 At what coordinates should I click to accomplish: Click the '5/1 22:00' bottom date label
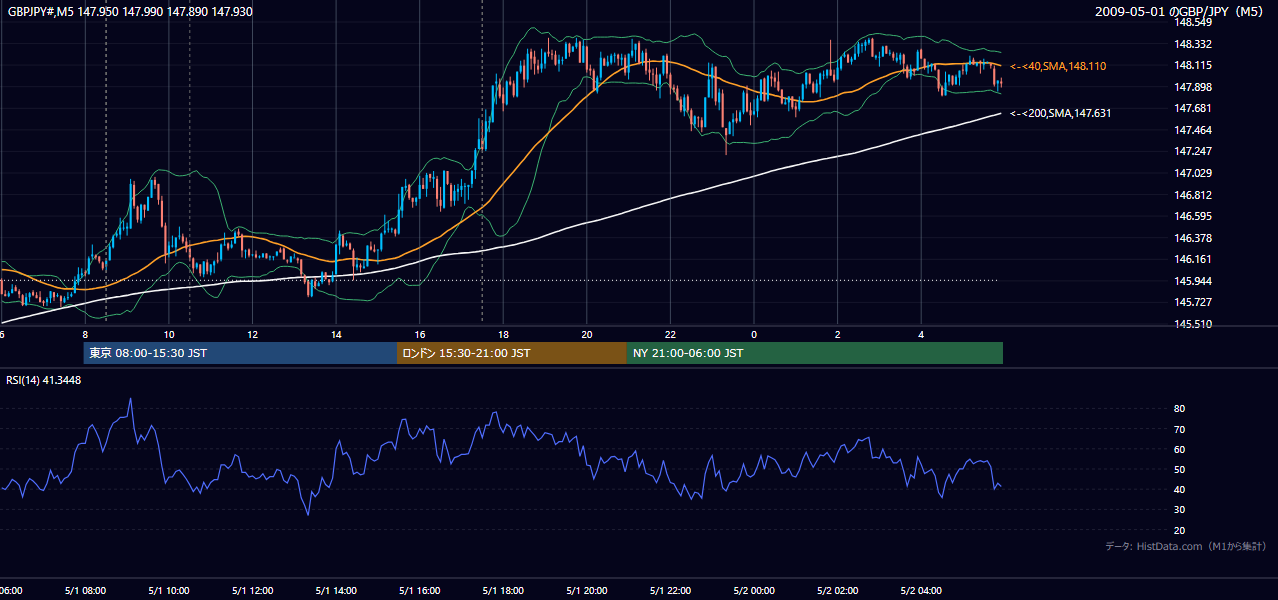pos(669,590)
